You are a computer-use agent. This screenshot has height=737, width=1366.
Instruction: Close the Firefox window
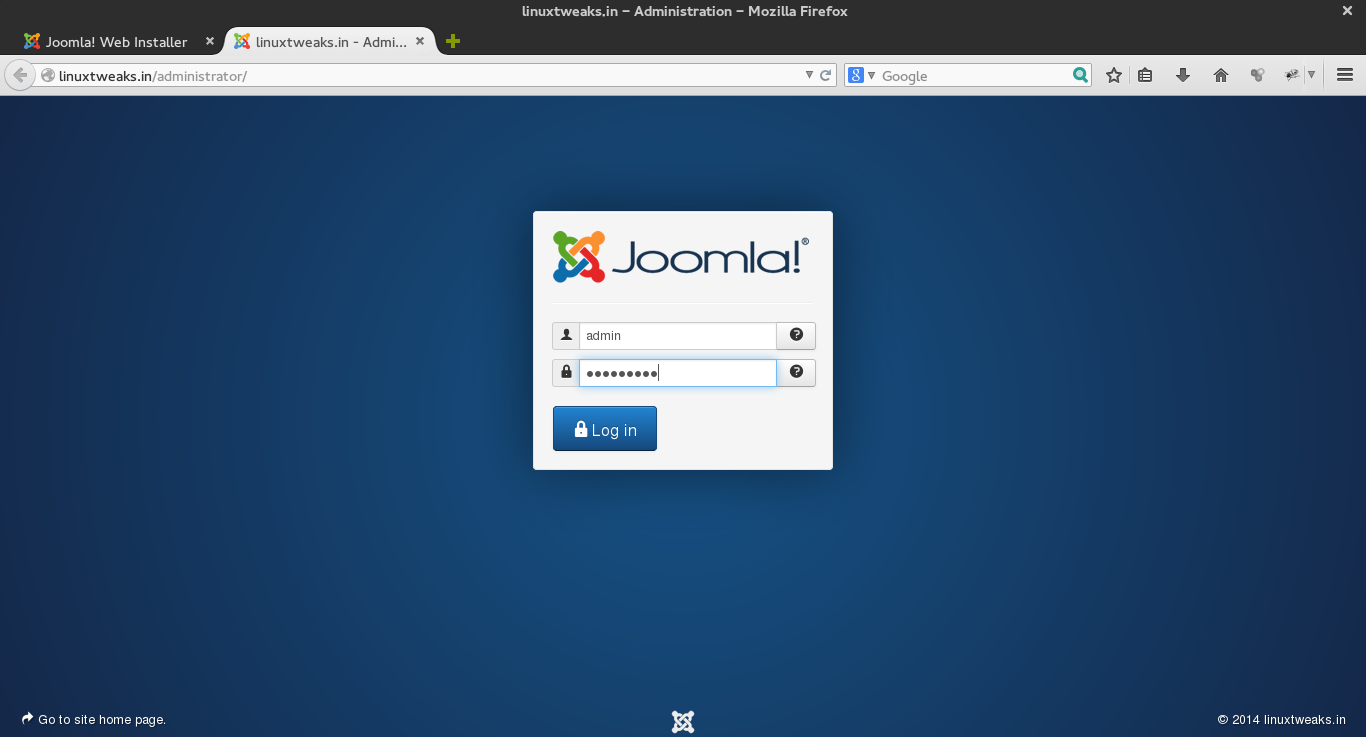pyautogui.click(x=1347, y=11)
